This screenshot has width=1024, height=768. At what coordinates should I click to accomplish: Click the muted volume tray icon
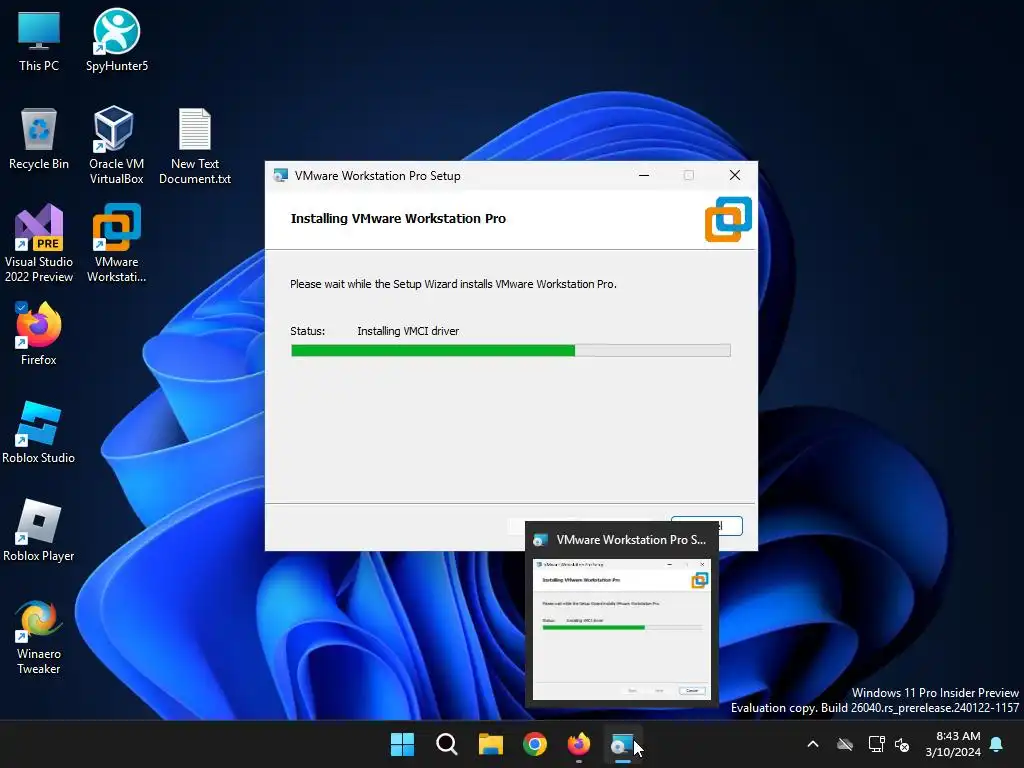click(x=902, y=744)
